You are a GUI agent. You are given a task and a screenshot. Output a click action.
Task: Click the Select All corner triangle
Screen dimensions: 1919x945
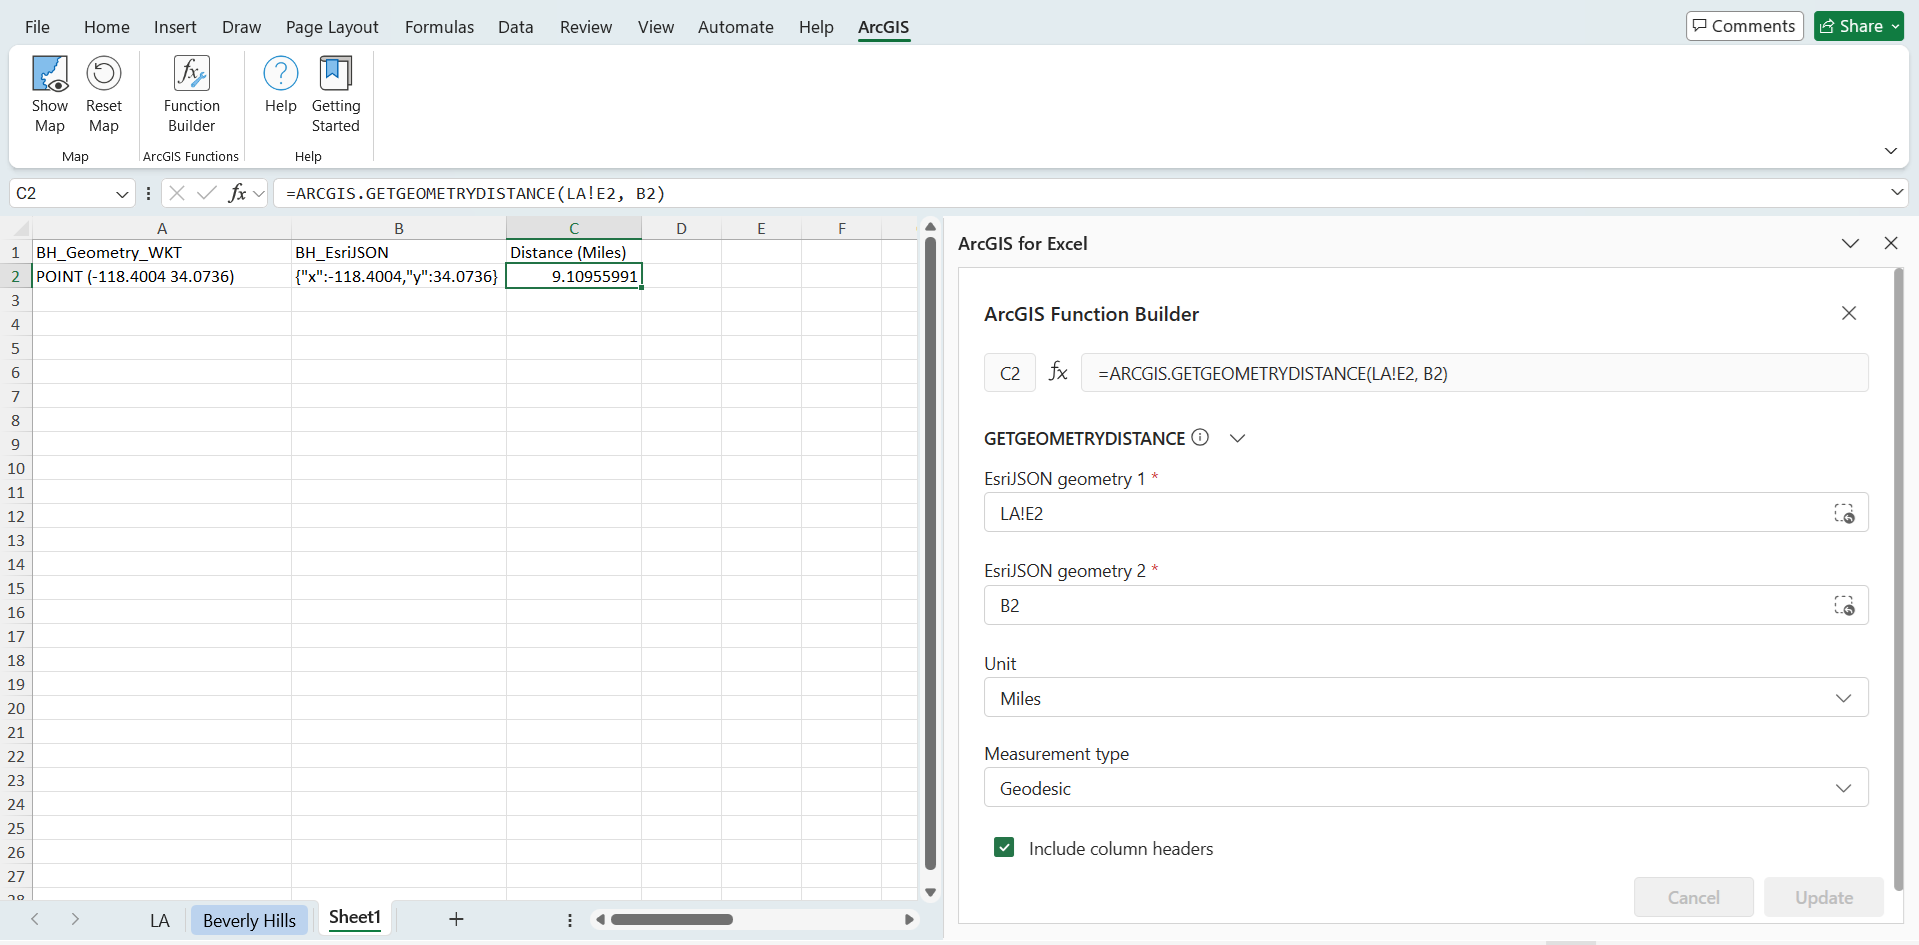(20, 229)
